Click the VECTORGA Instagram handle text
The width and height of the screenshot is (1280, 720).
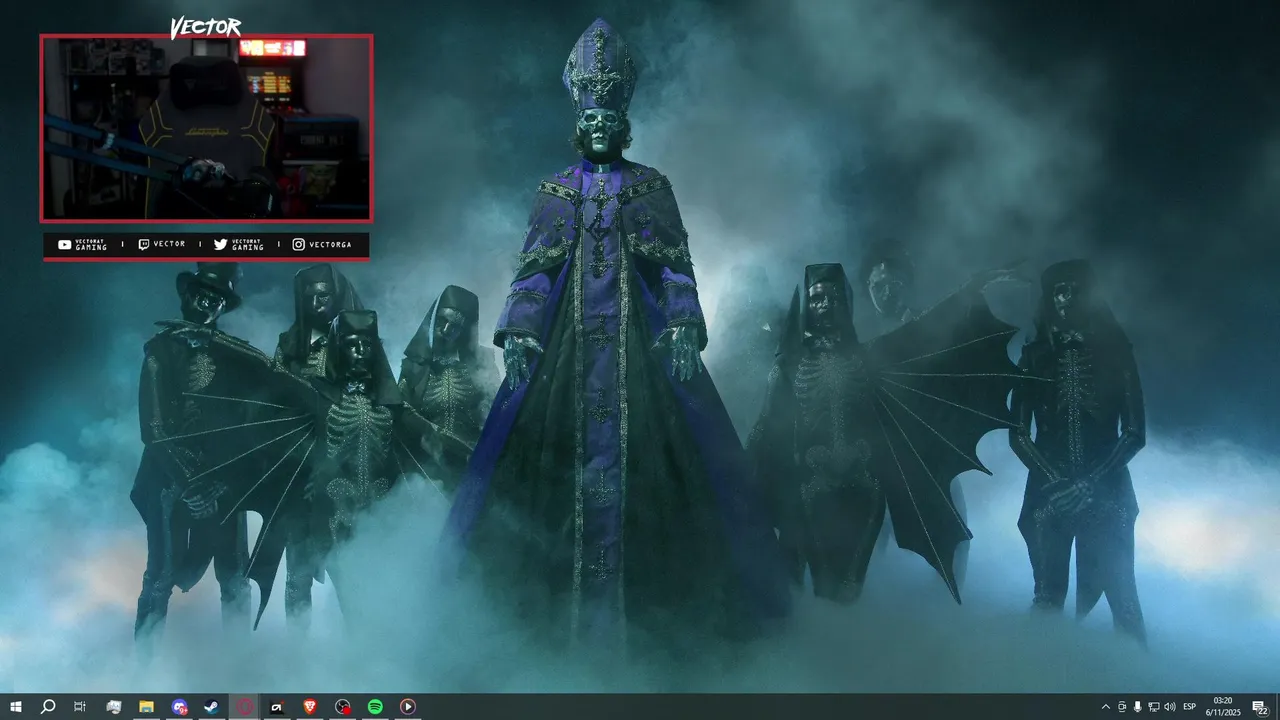330,244
